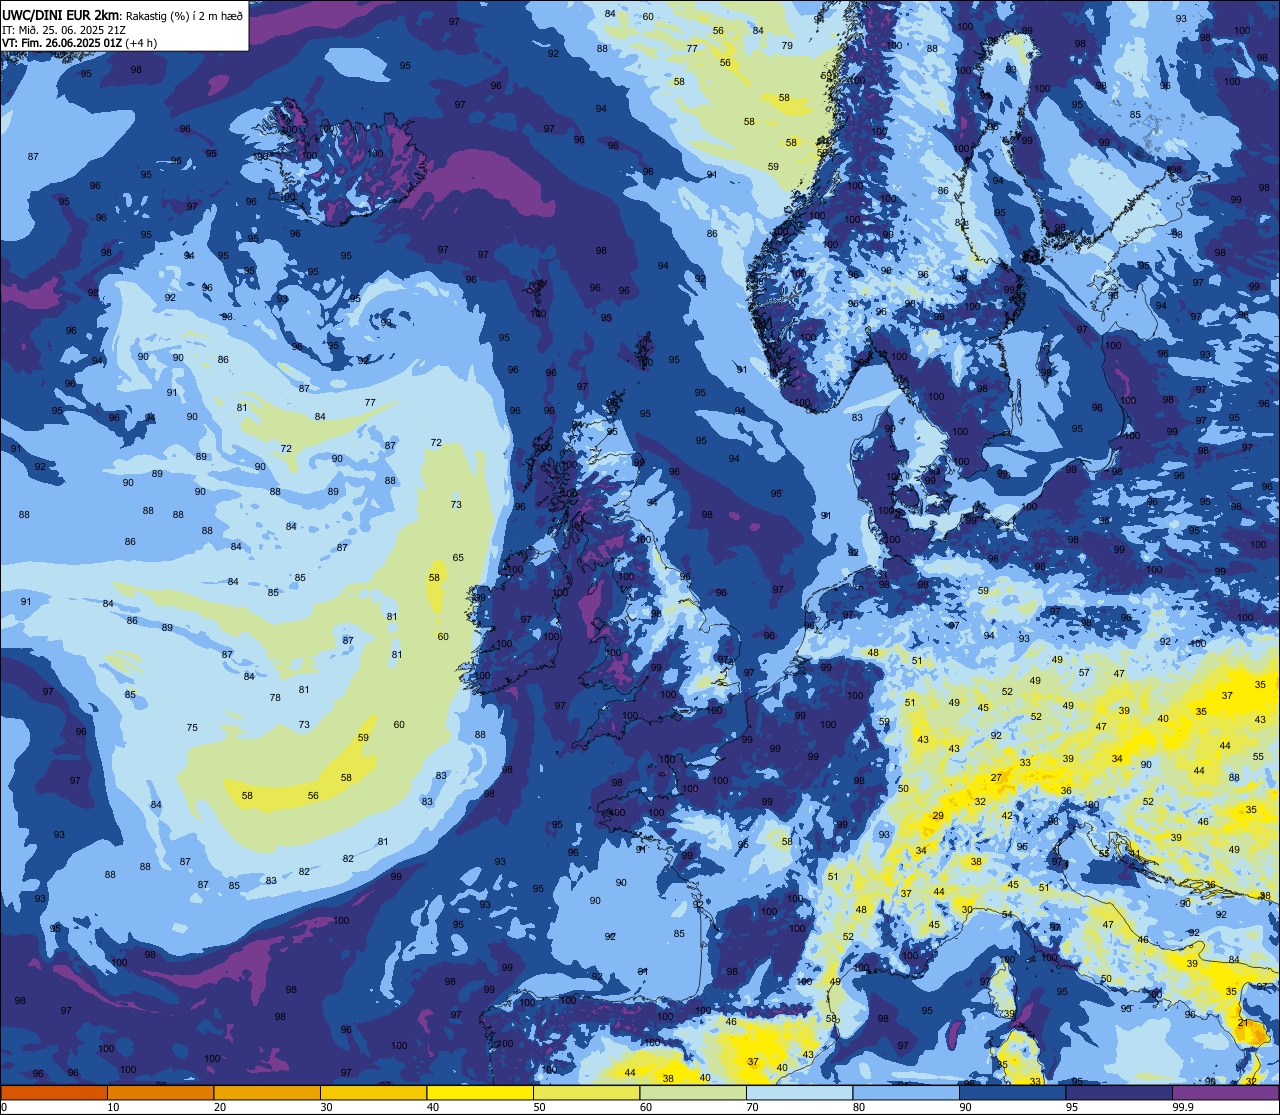
Task: Pick the legend swatch between 30 and 40
Action: [x=373, y=1092]
